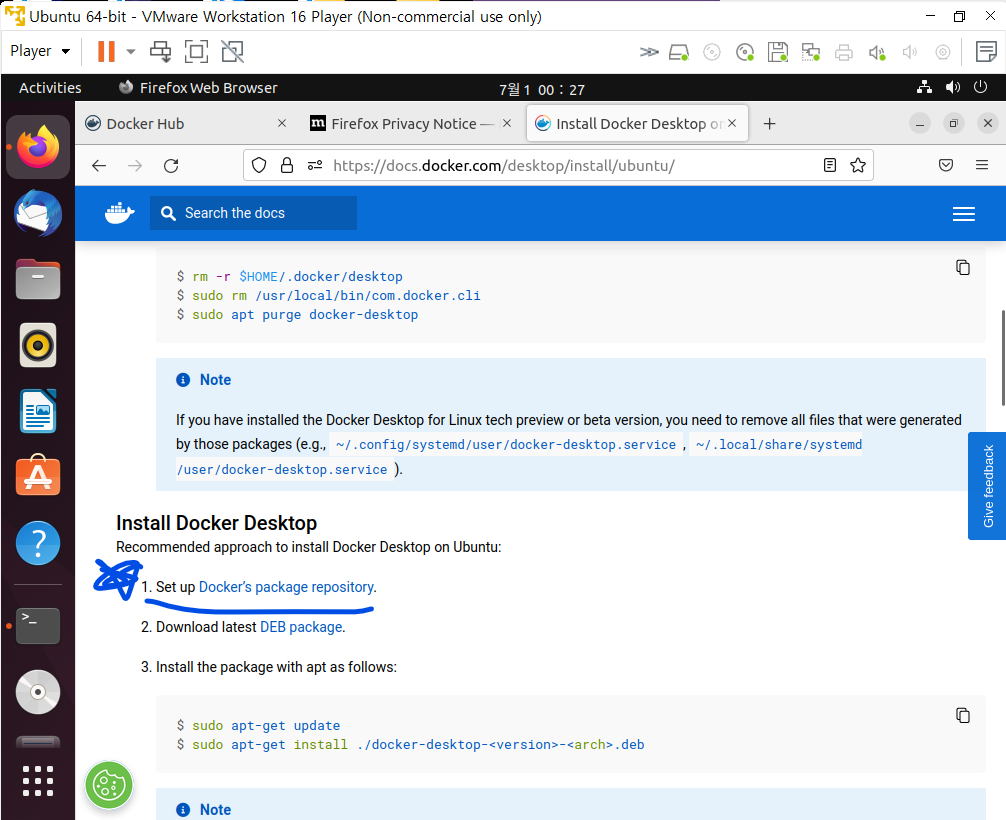Switch to Firefox Privacy Notice tab
This screenshot has height=820, width=1006.
pyautogui.click(x=411, y=123)
